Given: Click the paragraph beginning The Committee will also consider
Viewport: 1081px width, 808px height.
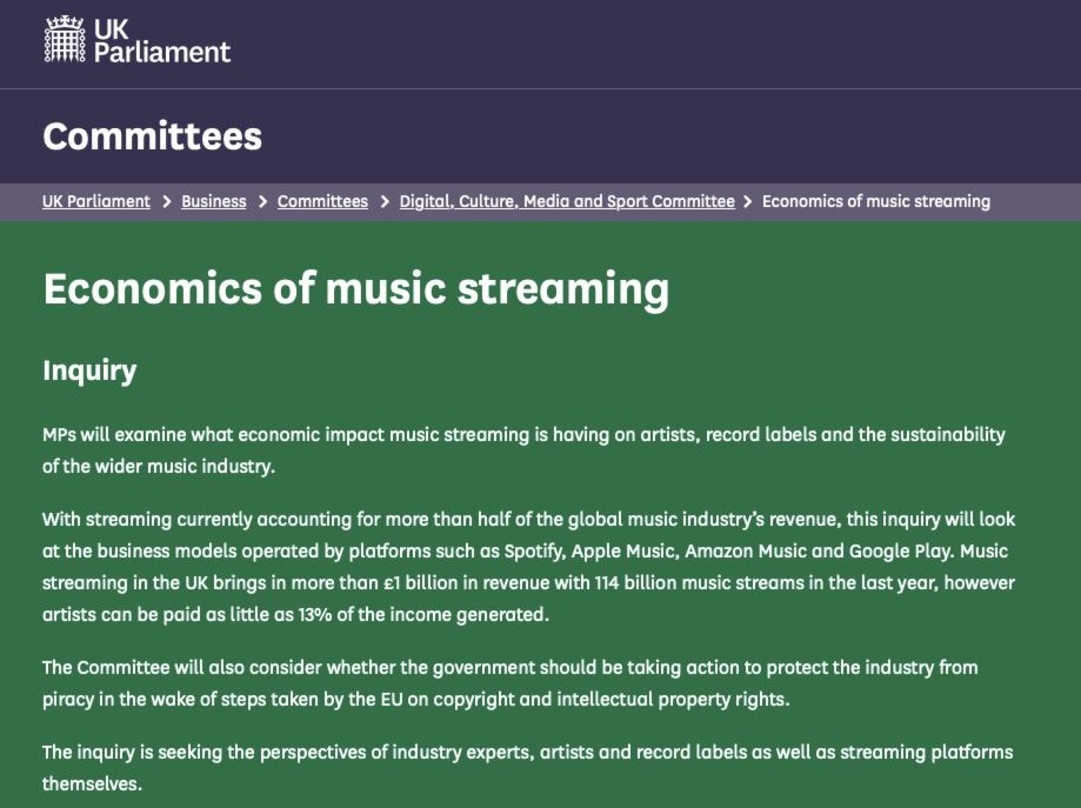Looking at the screenshot, I should point(510,683).
